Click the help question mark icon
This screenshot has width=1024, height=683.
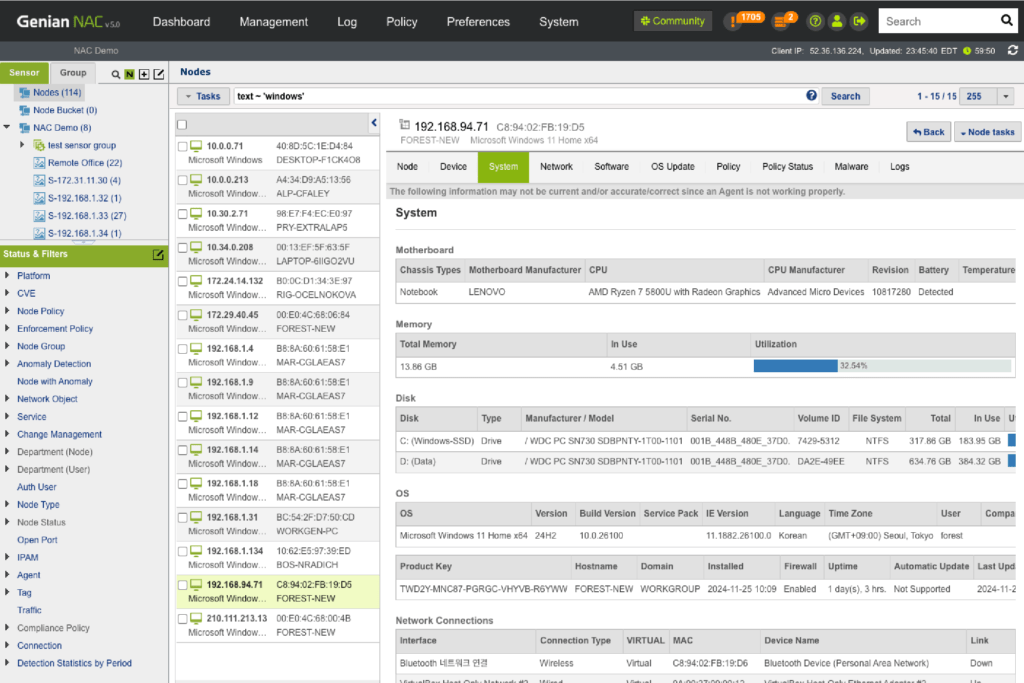[x=816, y=21]
